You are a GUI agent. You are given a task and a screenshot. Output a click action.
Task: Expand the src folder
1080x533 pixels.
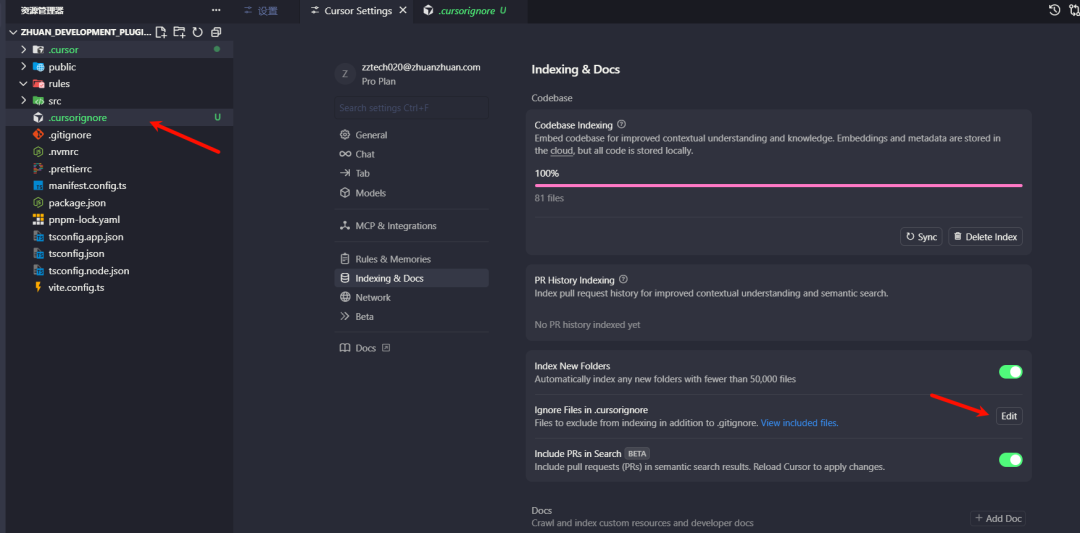[24, 101]
